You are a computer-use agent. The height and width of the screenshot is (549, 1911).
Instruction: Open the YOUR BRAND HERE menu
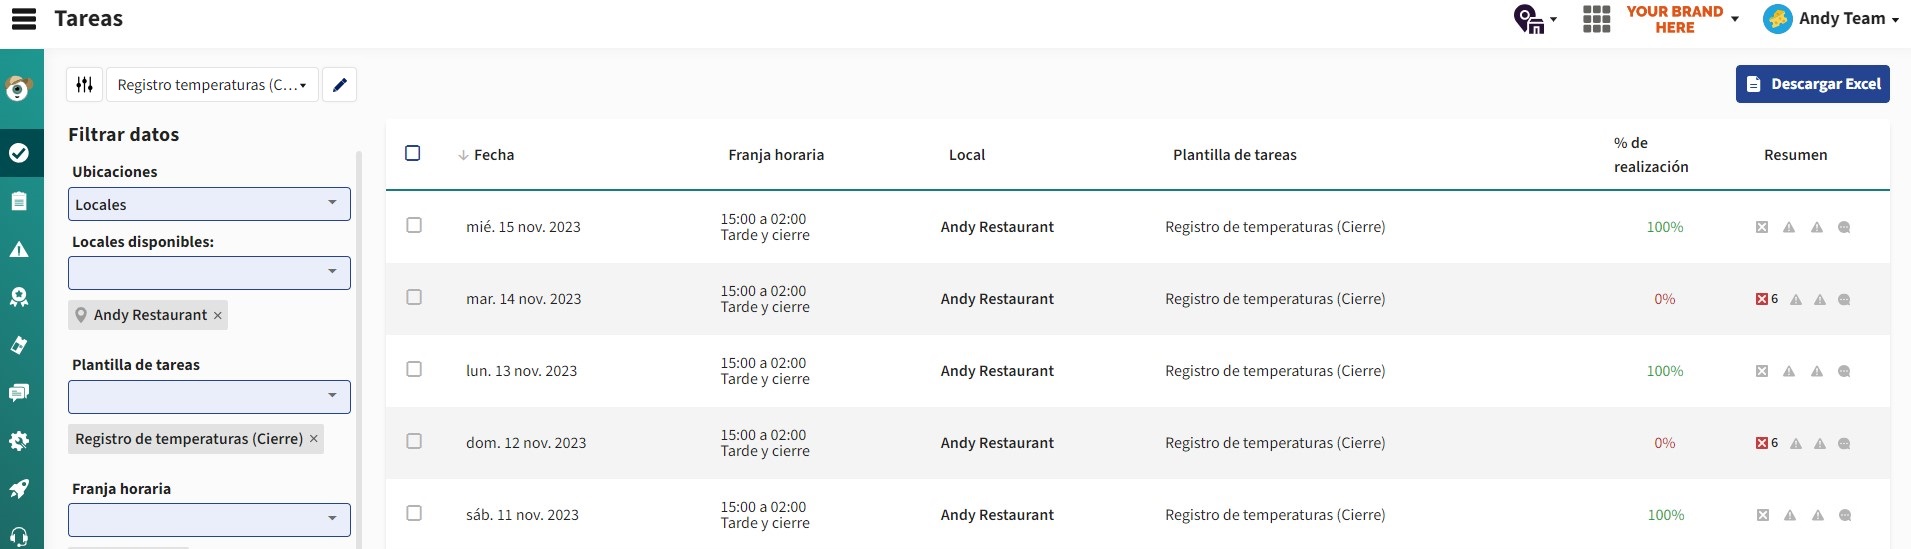click(x=1682, y=19)
